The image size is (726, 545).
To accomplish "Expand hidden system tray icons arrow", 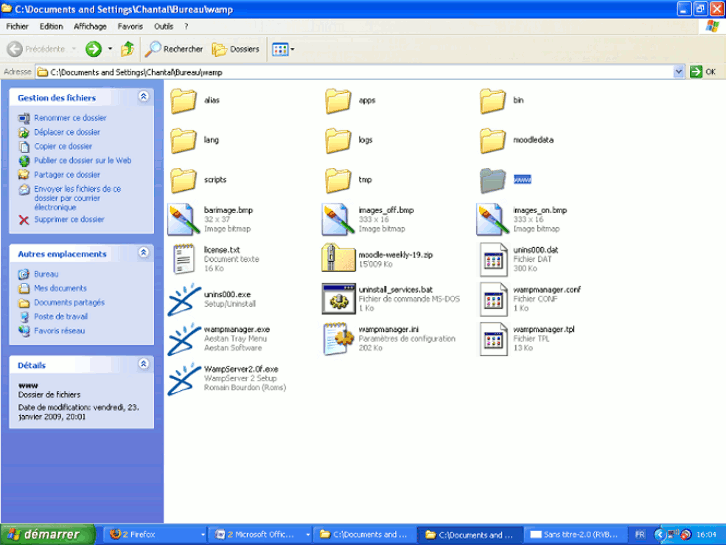I will (x=659, y=535).
